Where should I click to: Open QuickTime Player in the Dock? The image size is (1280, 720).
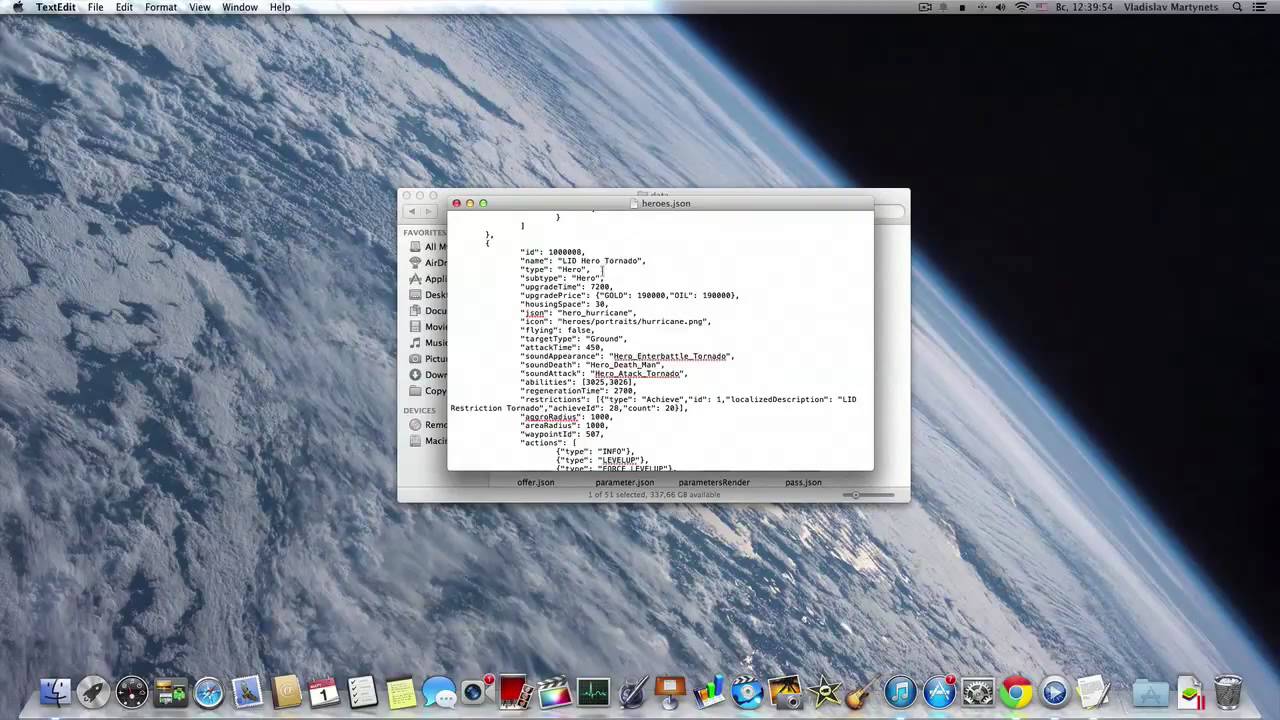(1055, 691)
